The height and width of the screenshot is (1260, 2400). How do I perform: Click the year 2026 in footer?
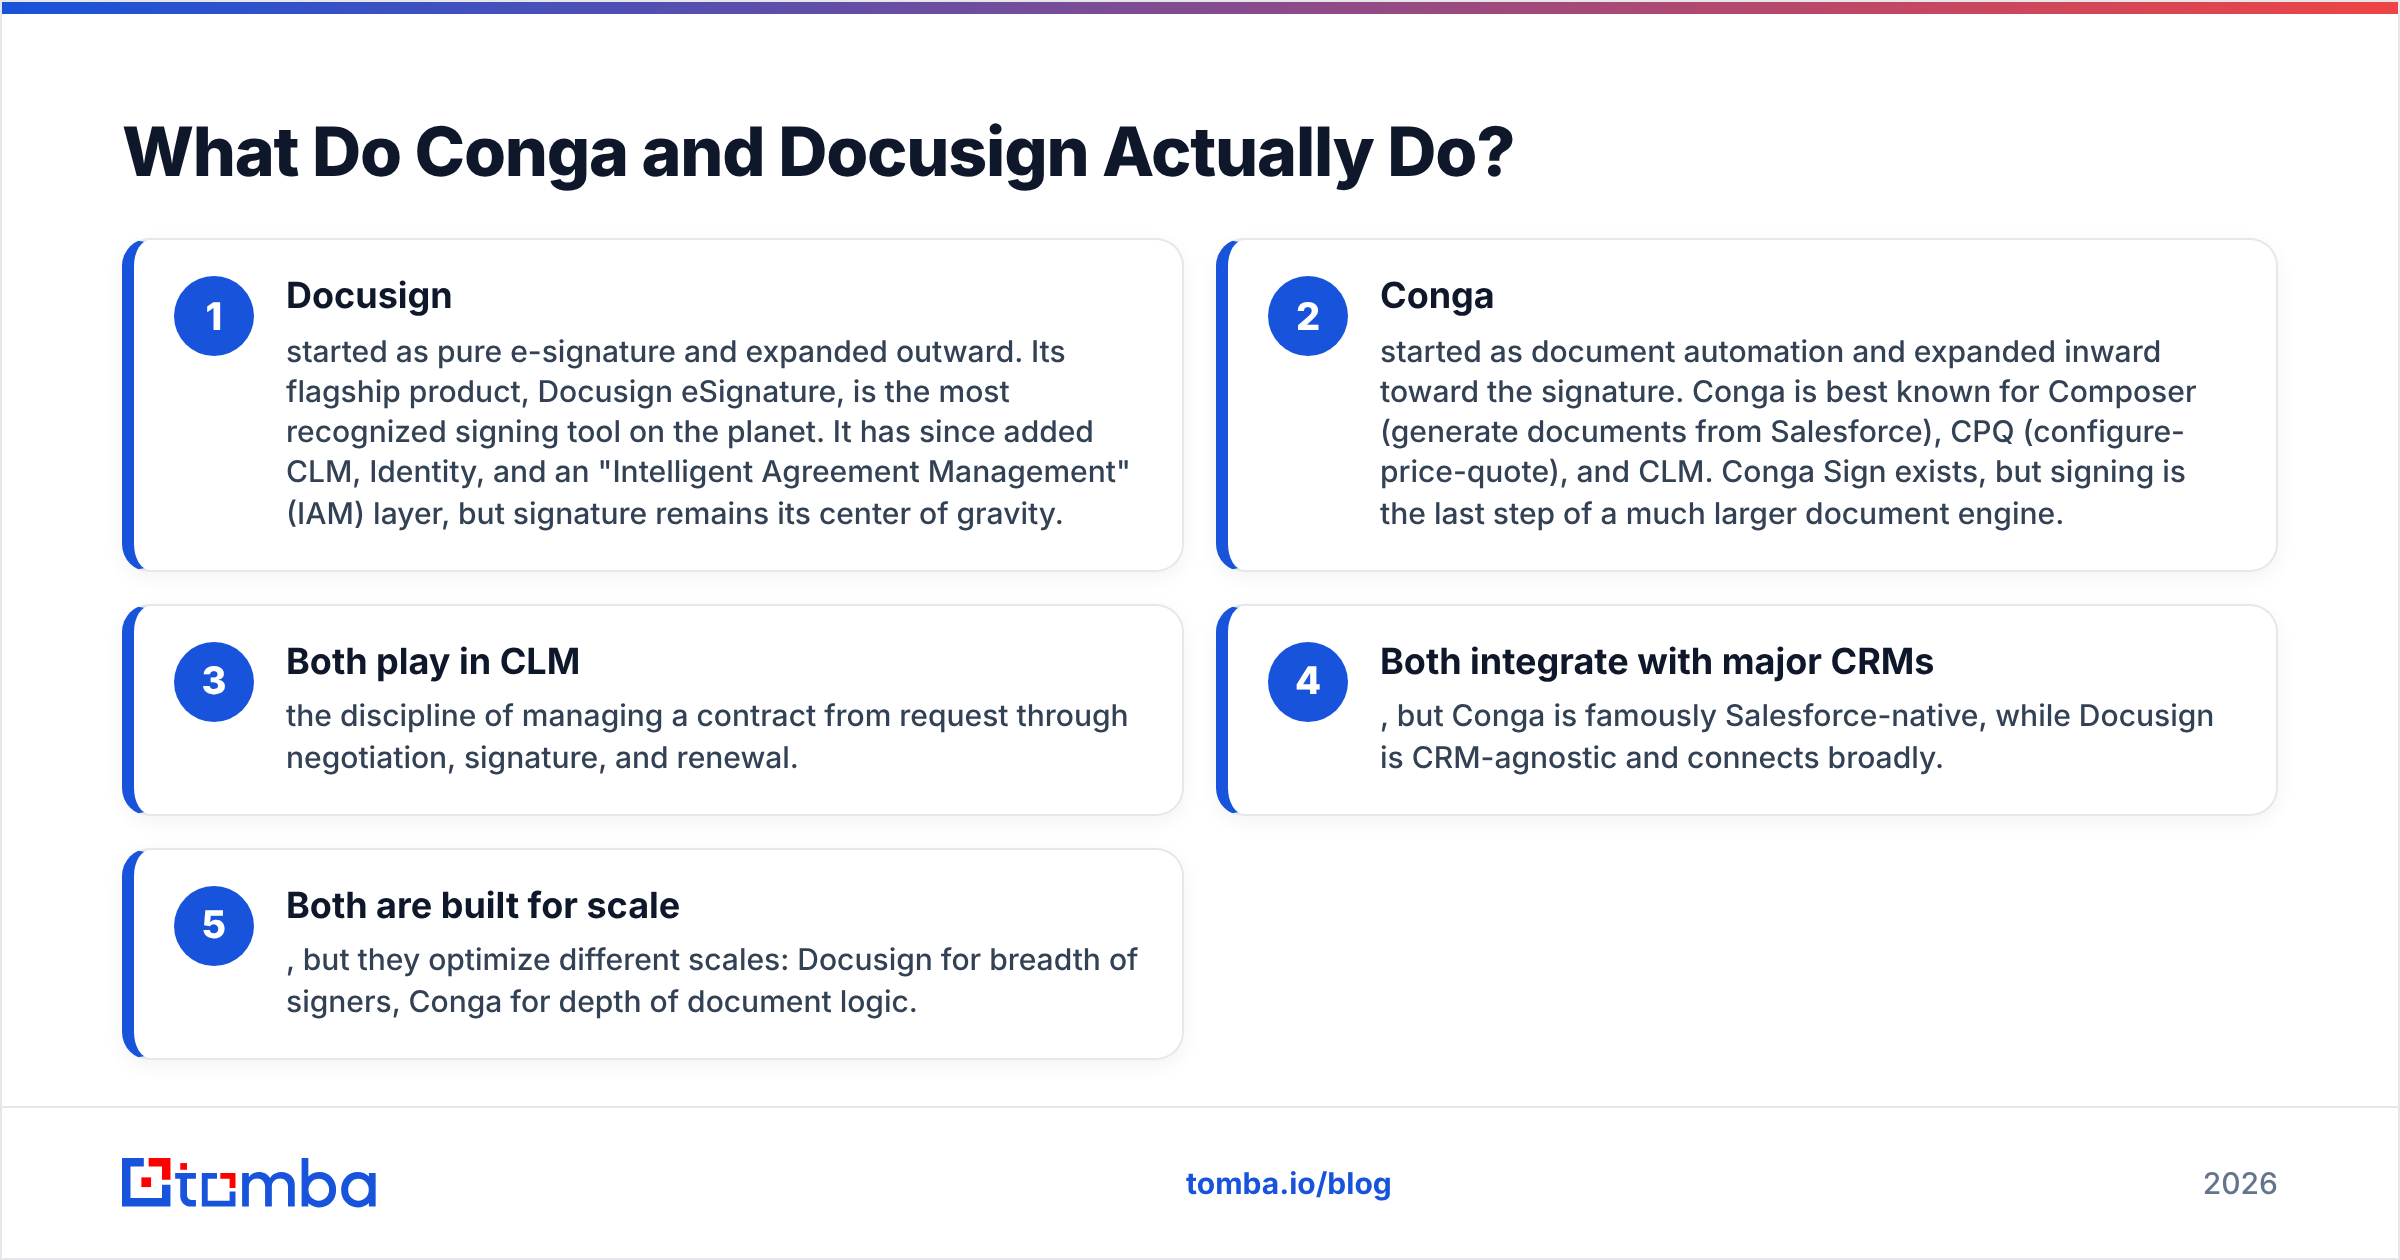tap(2240, 1184)
